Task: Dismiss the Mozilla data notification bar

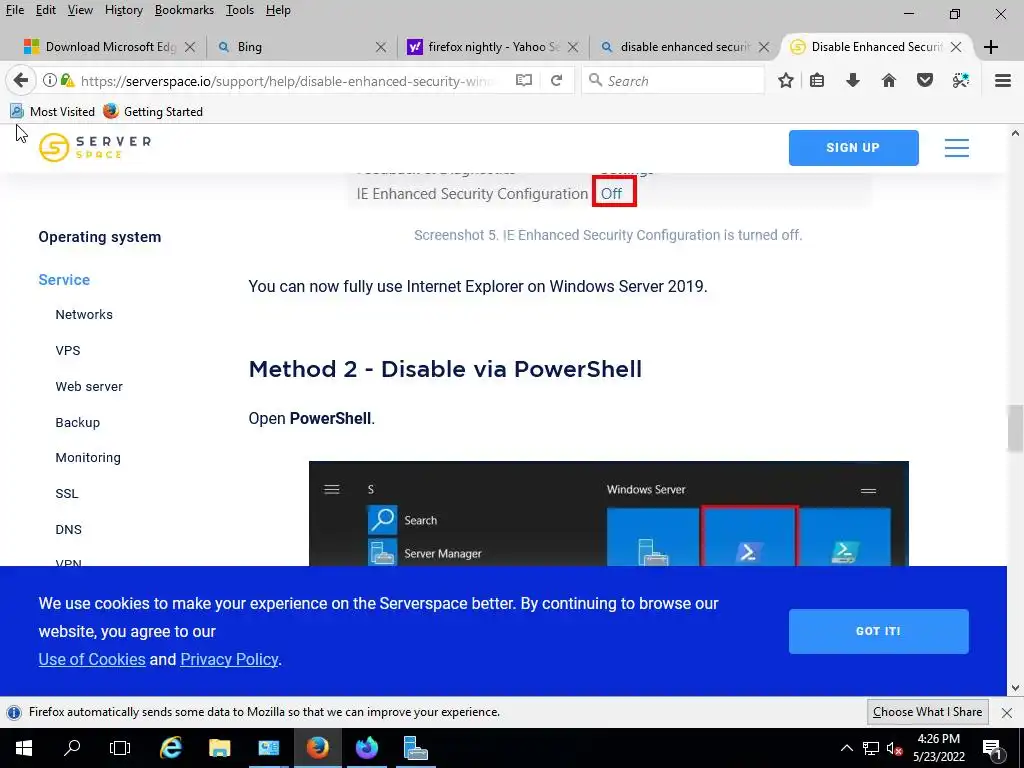Action: pos(1007,712)
